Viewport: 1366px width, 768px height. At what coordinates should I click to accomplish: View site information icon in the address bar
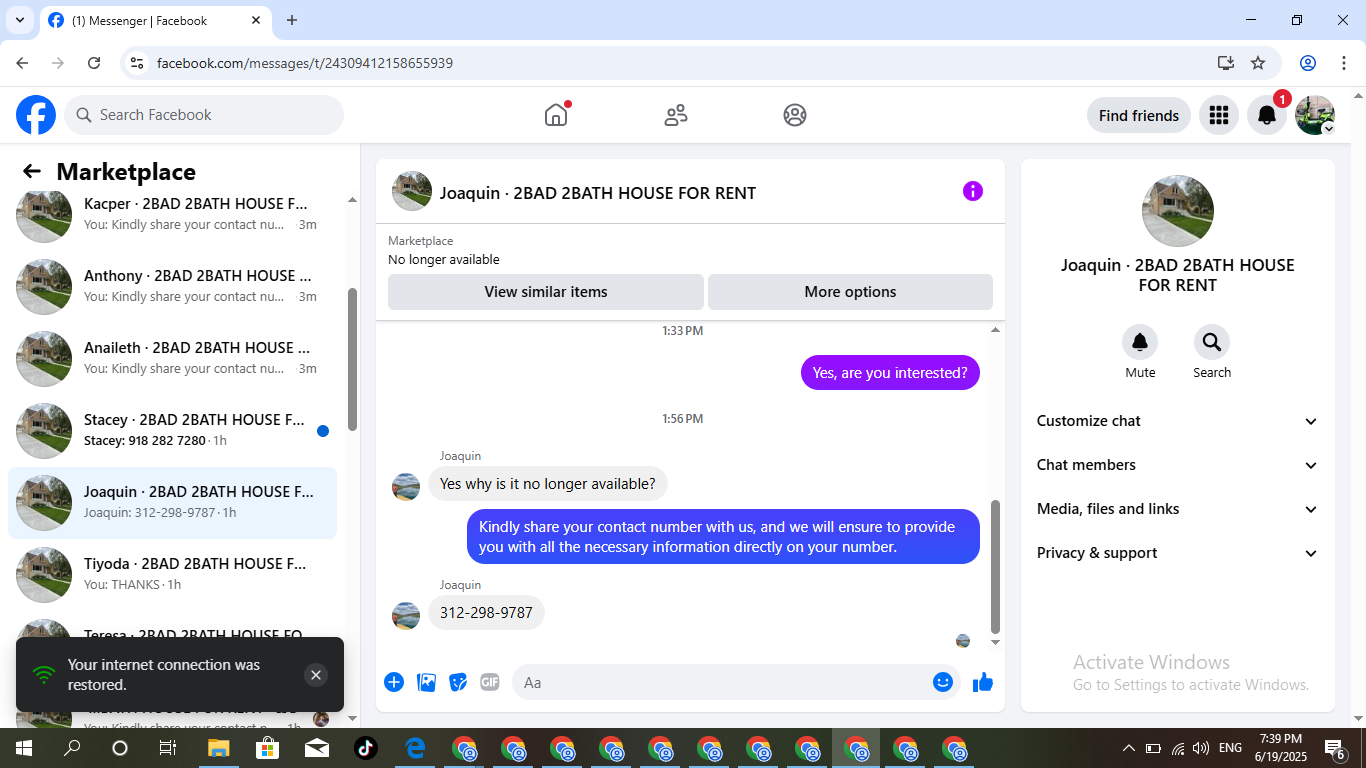tap(138, 63)
